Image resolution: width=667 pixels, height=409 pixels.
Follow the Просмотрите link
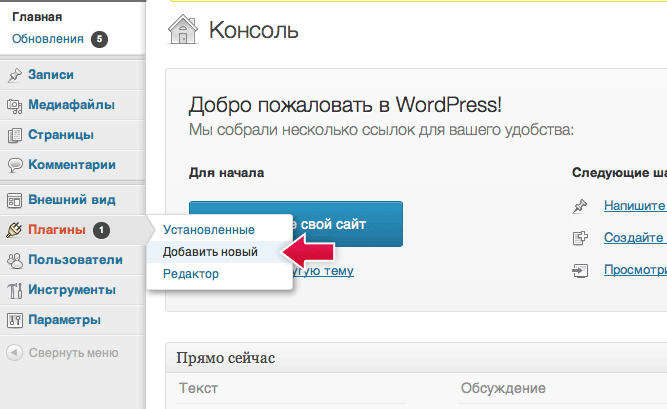(635, 270)
